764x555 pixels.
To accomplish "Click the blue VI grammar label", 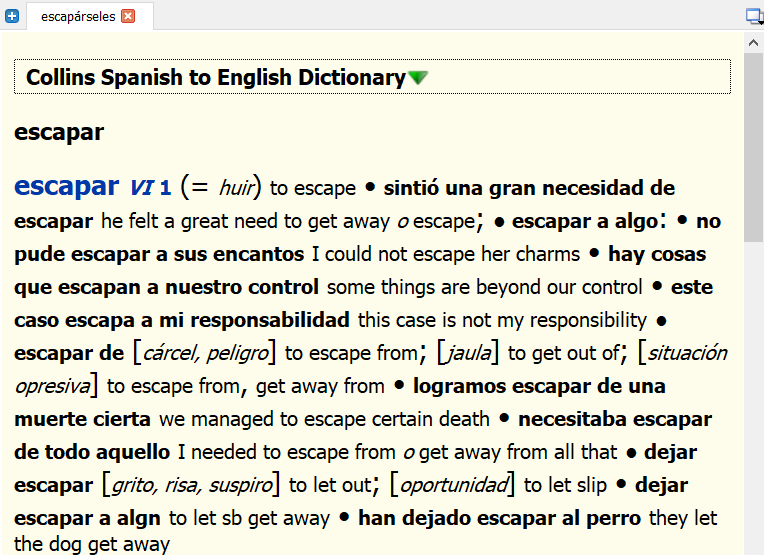I will tap(142, 188).
